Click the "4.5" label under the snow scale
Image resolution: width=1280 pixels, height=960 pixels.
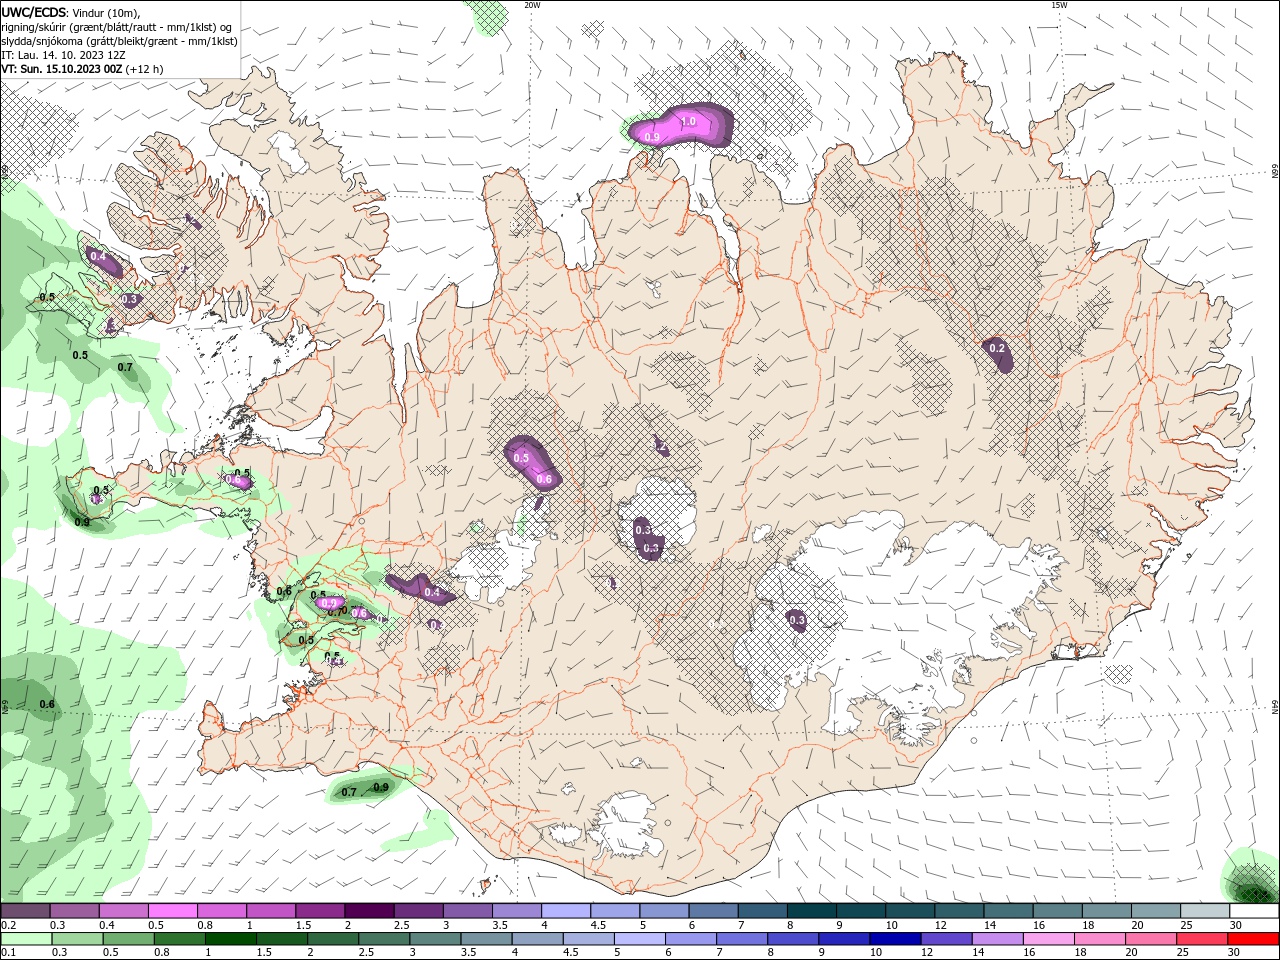[598, 925]
